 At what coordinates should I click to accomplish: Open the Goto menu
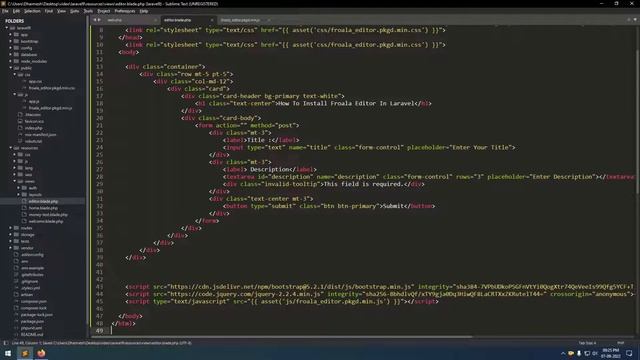75,11
